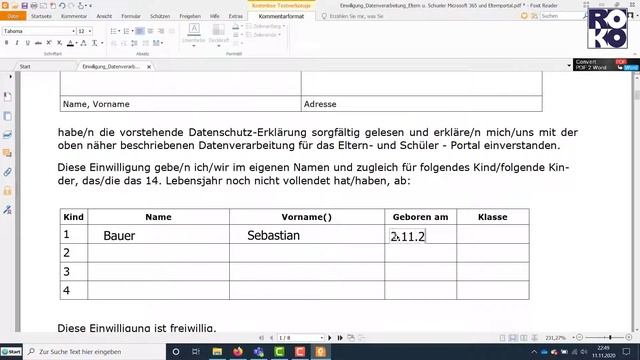Click the font color A swatch
The image size is (640, 360).
[x=70, y=43]
